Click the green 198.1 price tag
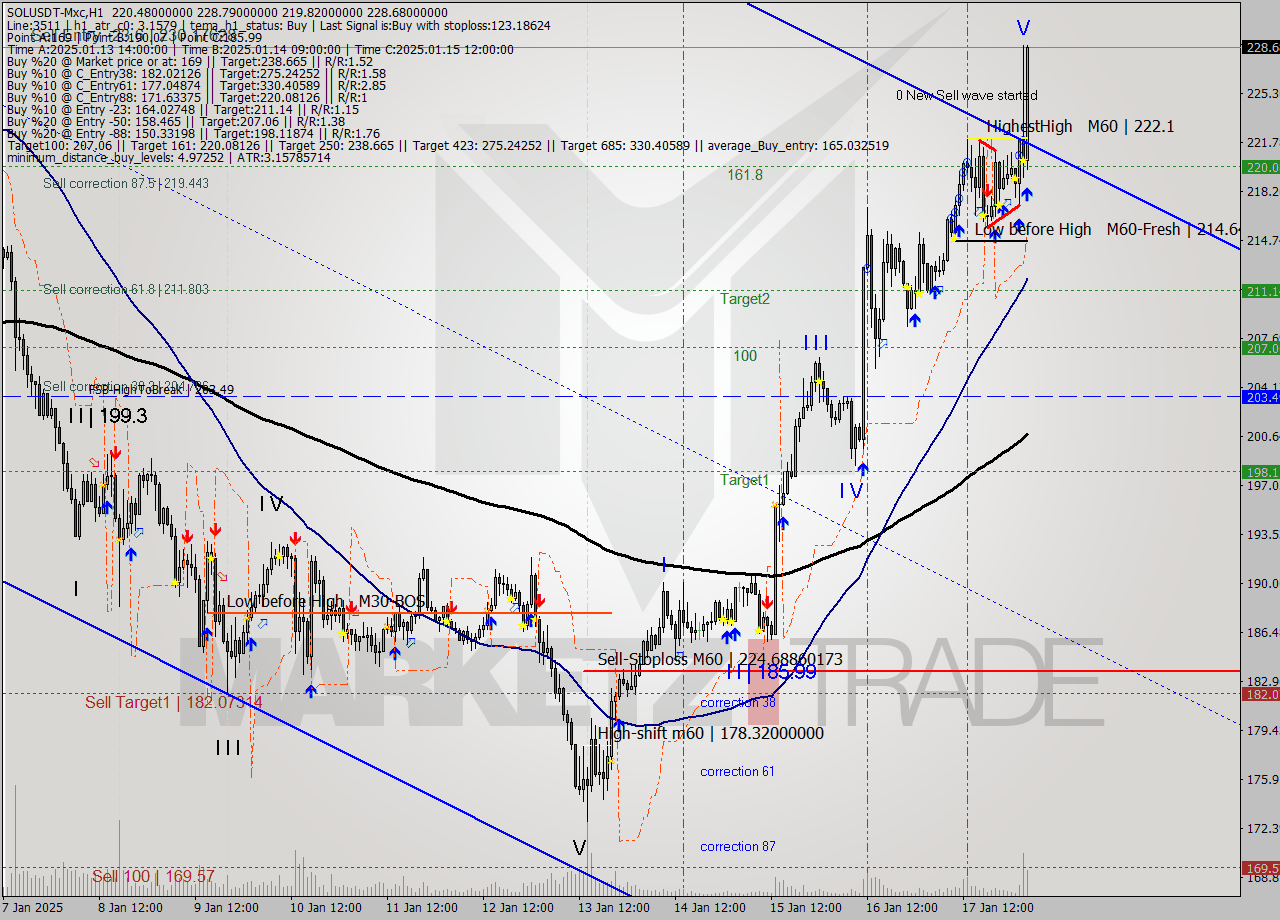Screen dimensions: 1280x920 tap(1260, 471)
